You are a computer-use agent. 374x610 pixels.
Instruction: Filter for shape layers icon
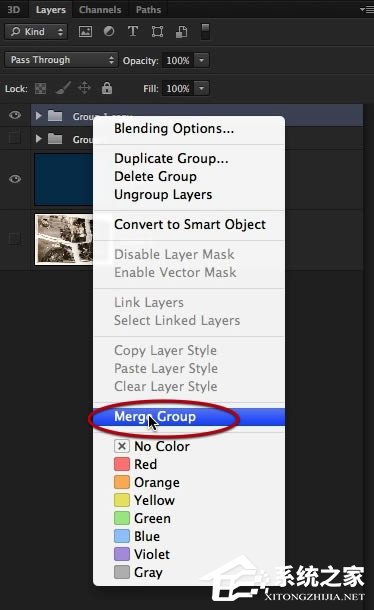(x=157, y=32)
